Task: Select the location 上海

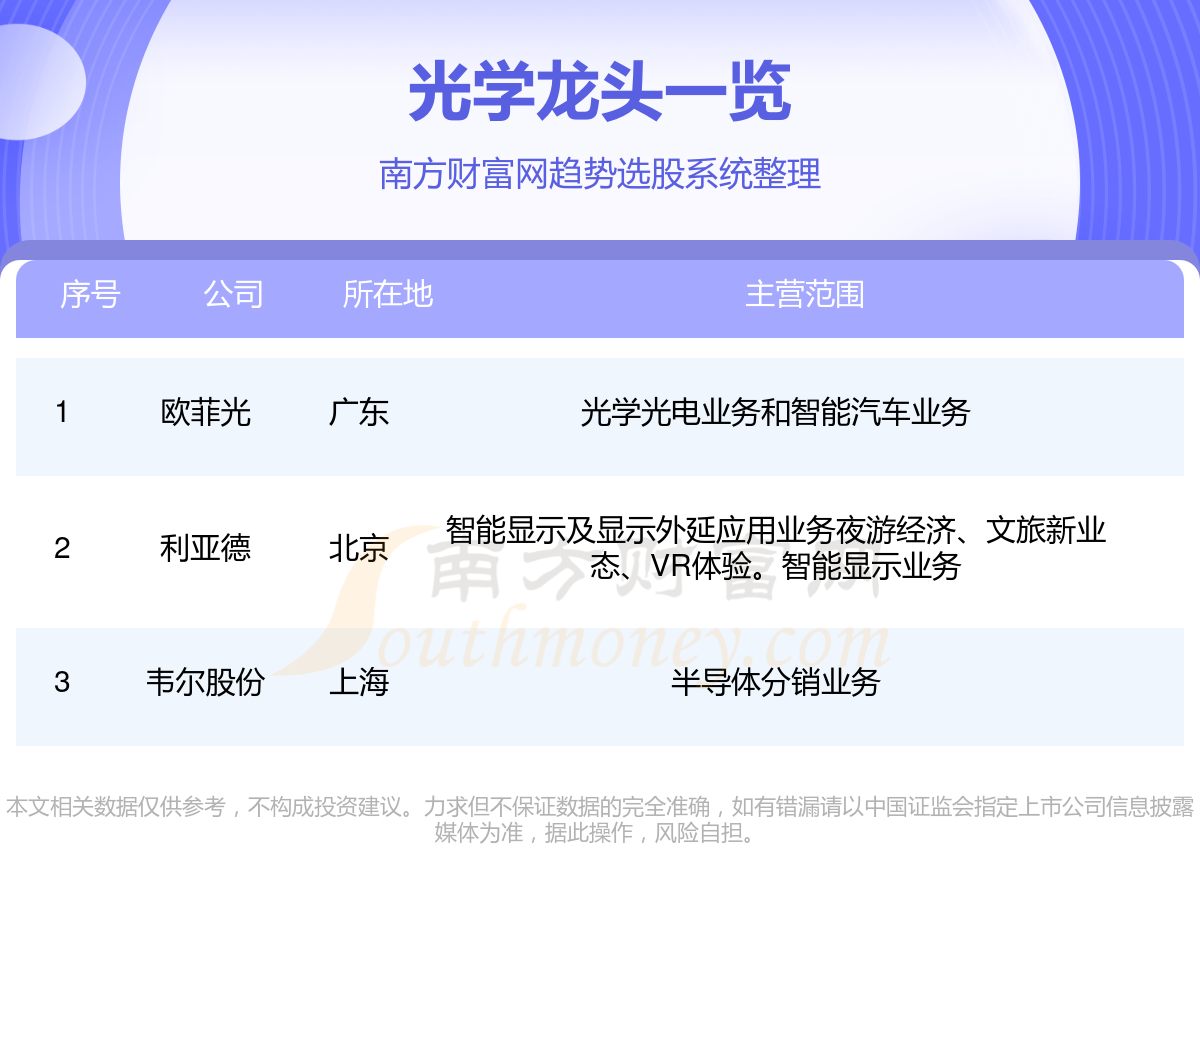Action: pyautogui.click(x=359, y=682)
